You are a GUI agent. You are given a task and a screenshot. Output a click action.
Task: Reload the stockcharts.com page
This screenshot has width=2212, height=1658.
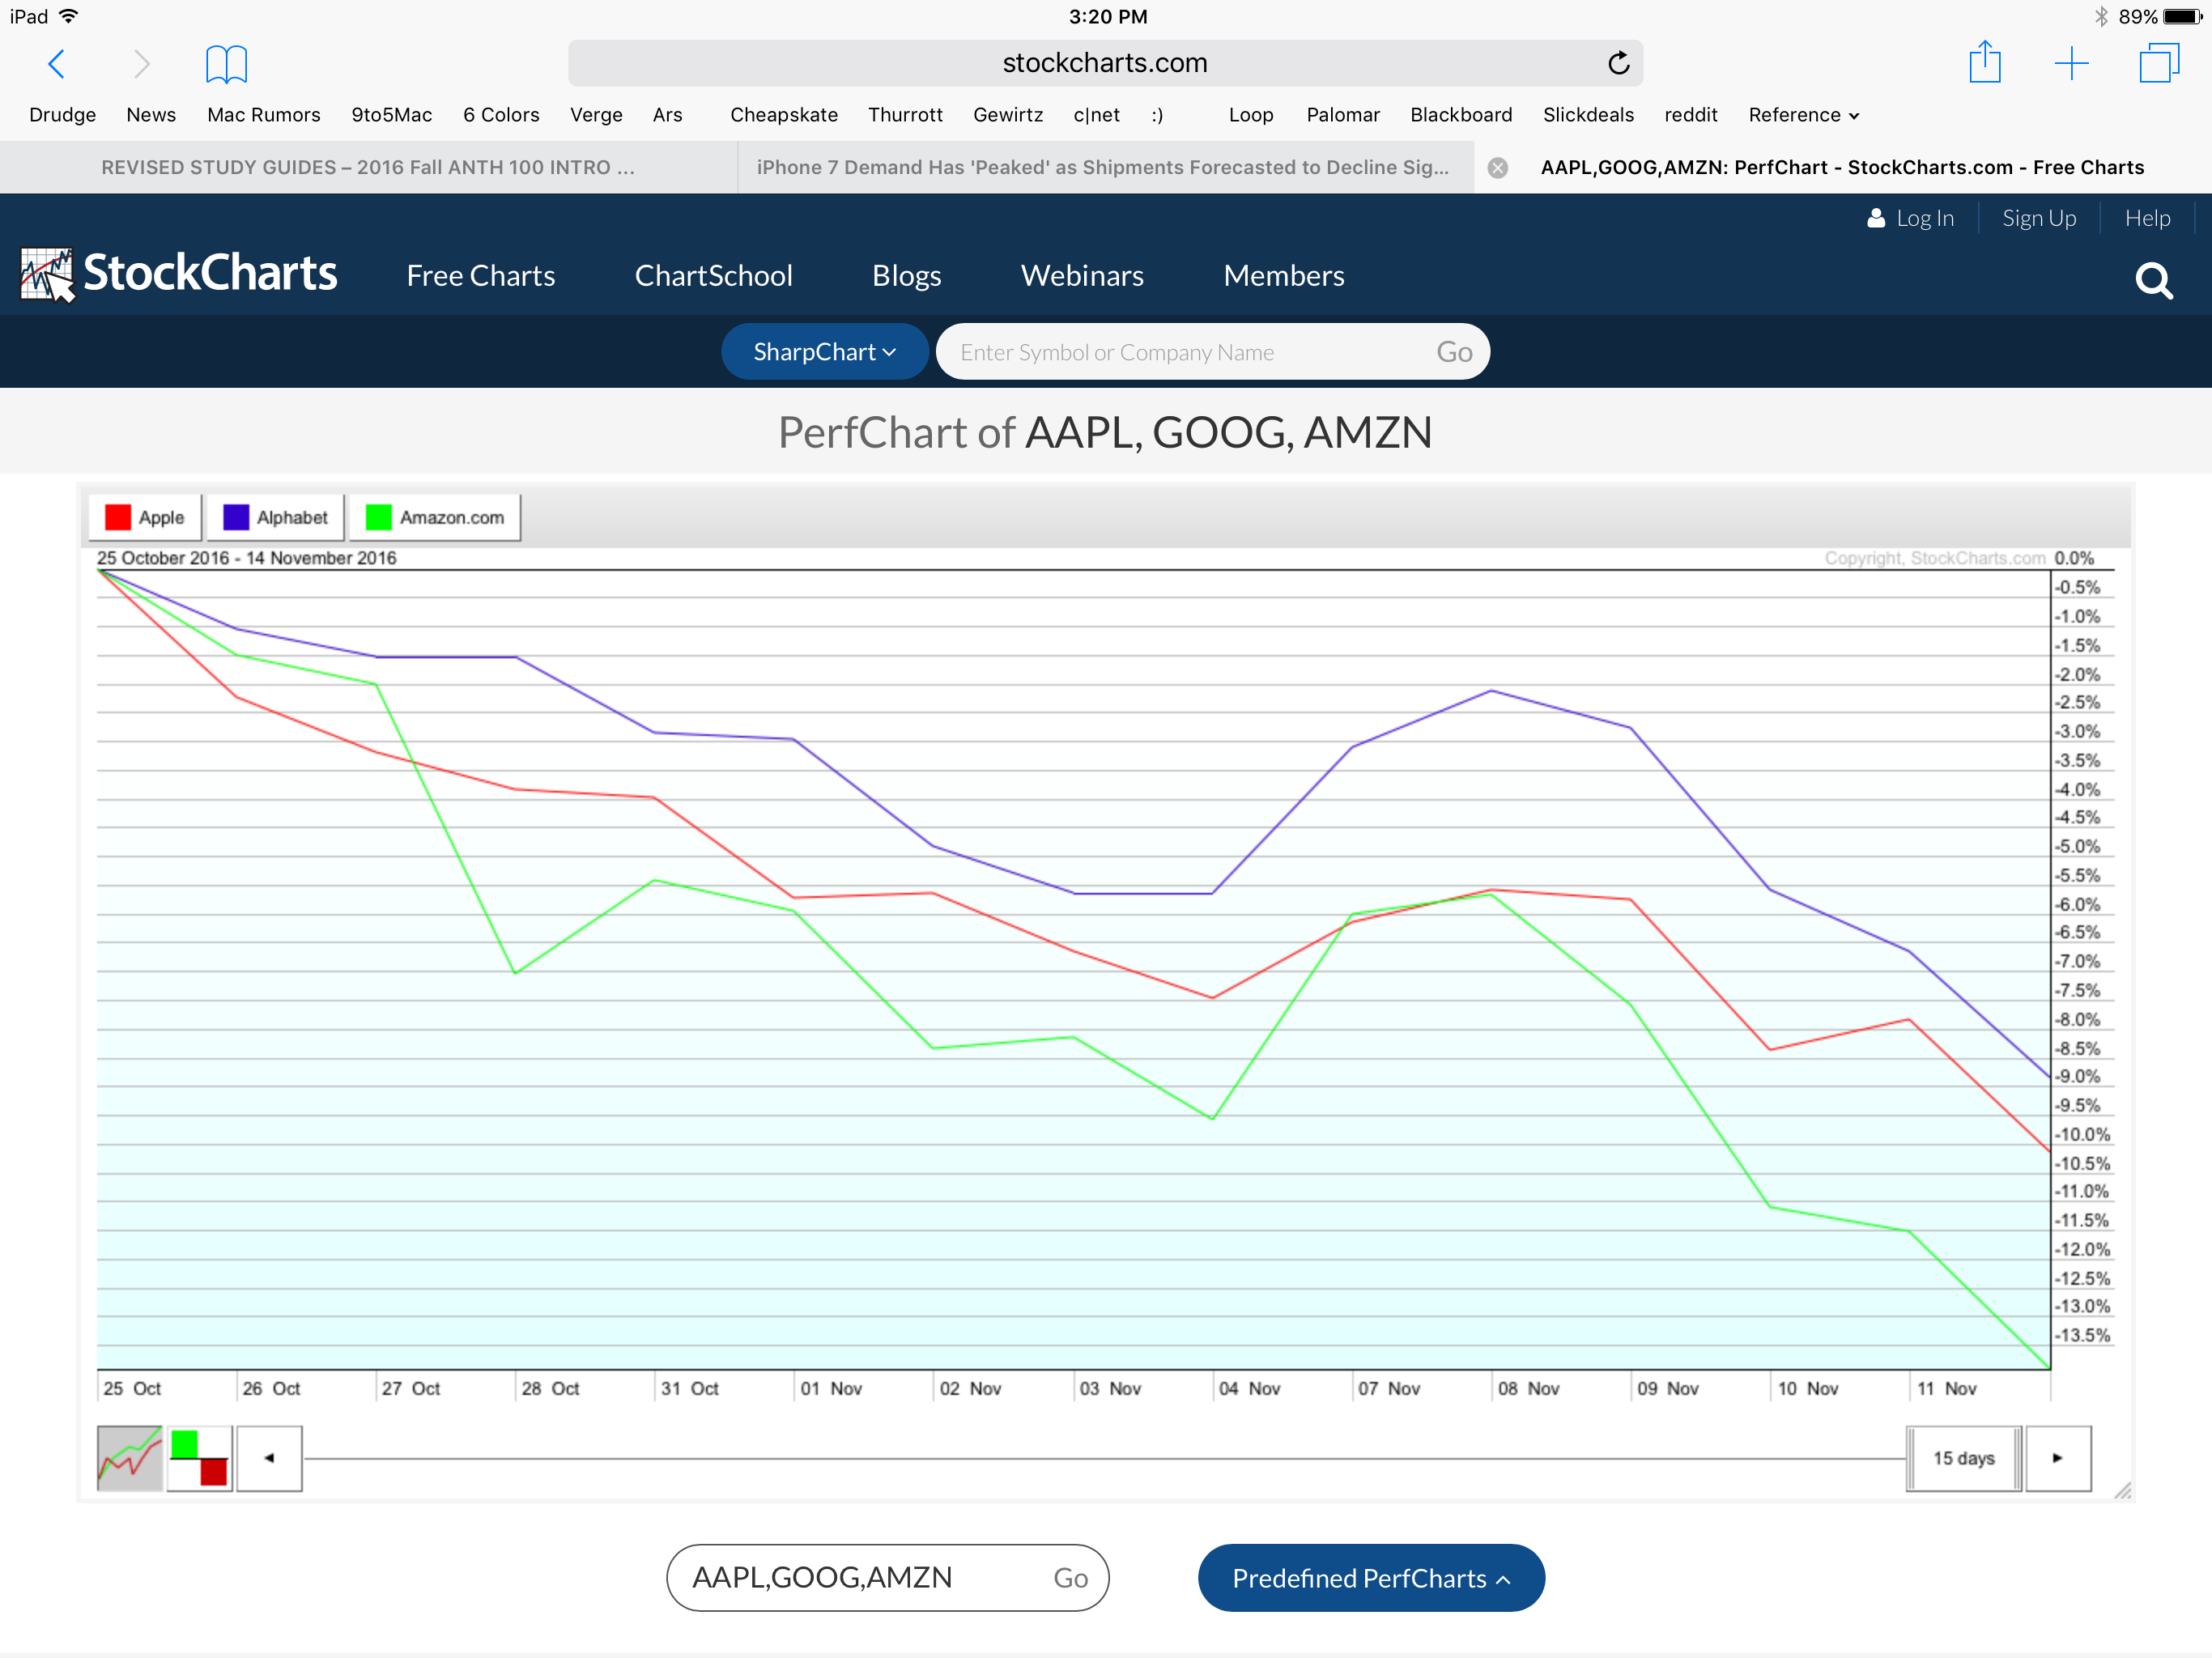point(1618,63)
